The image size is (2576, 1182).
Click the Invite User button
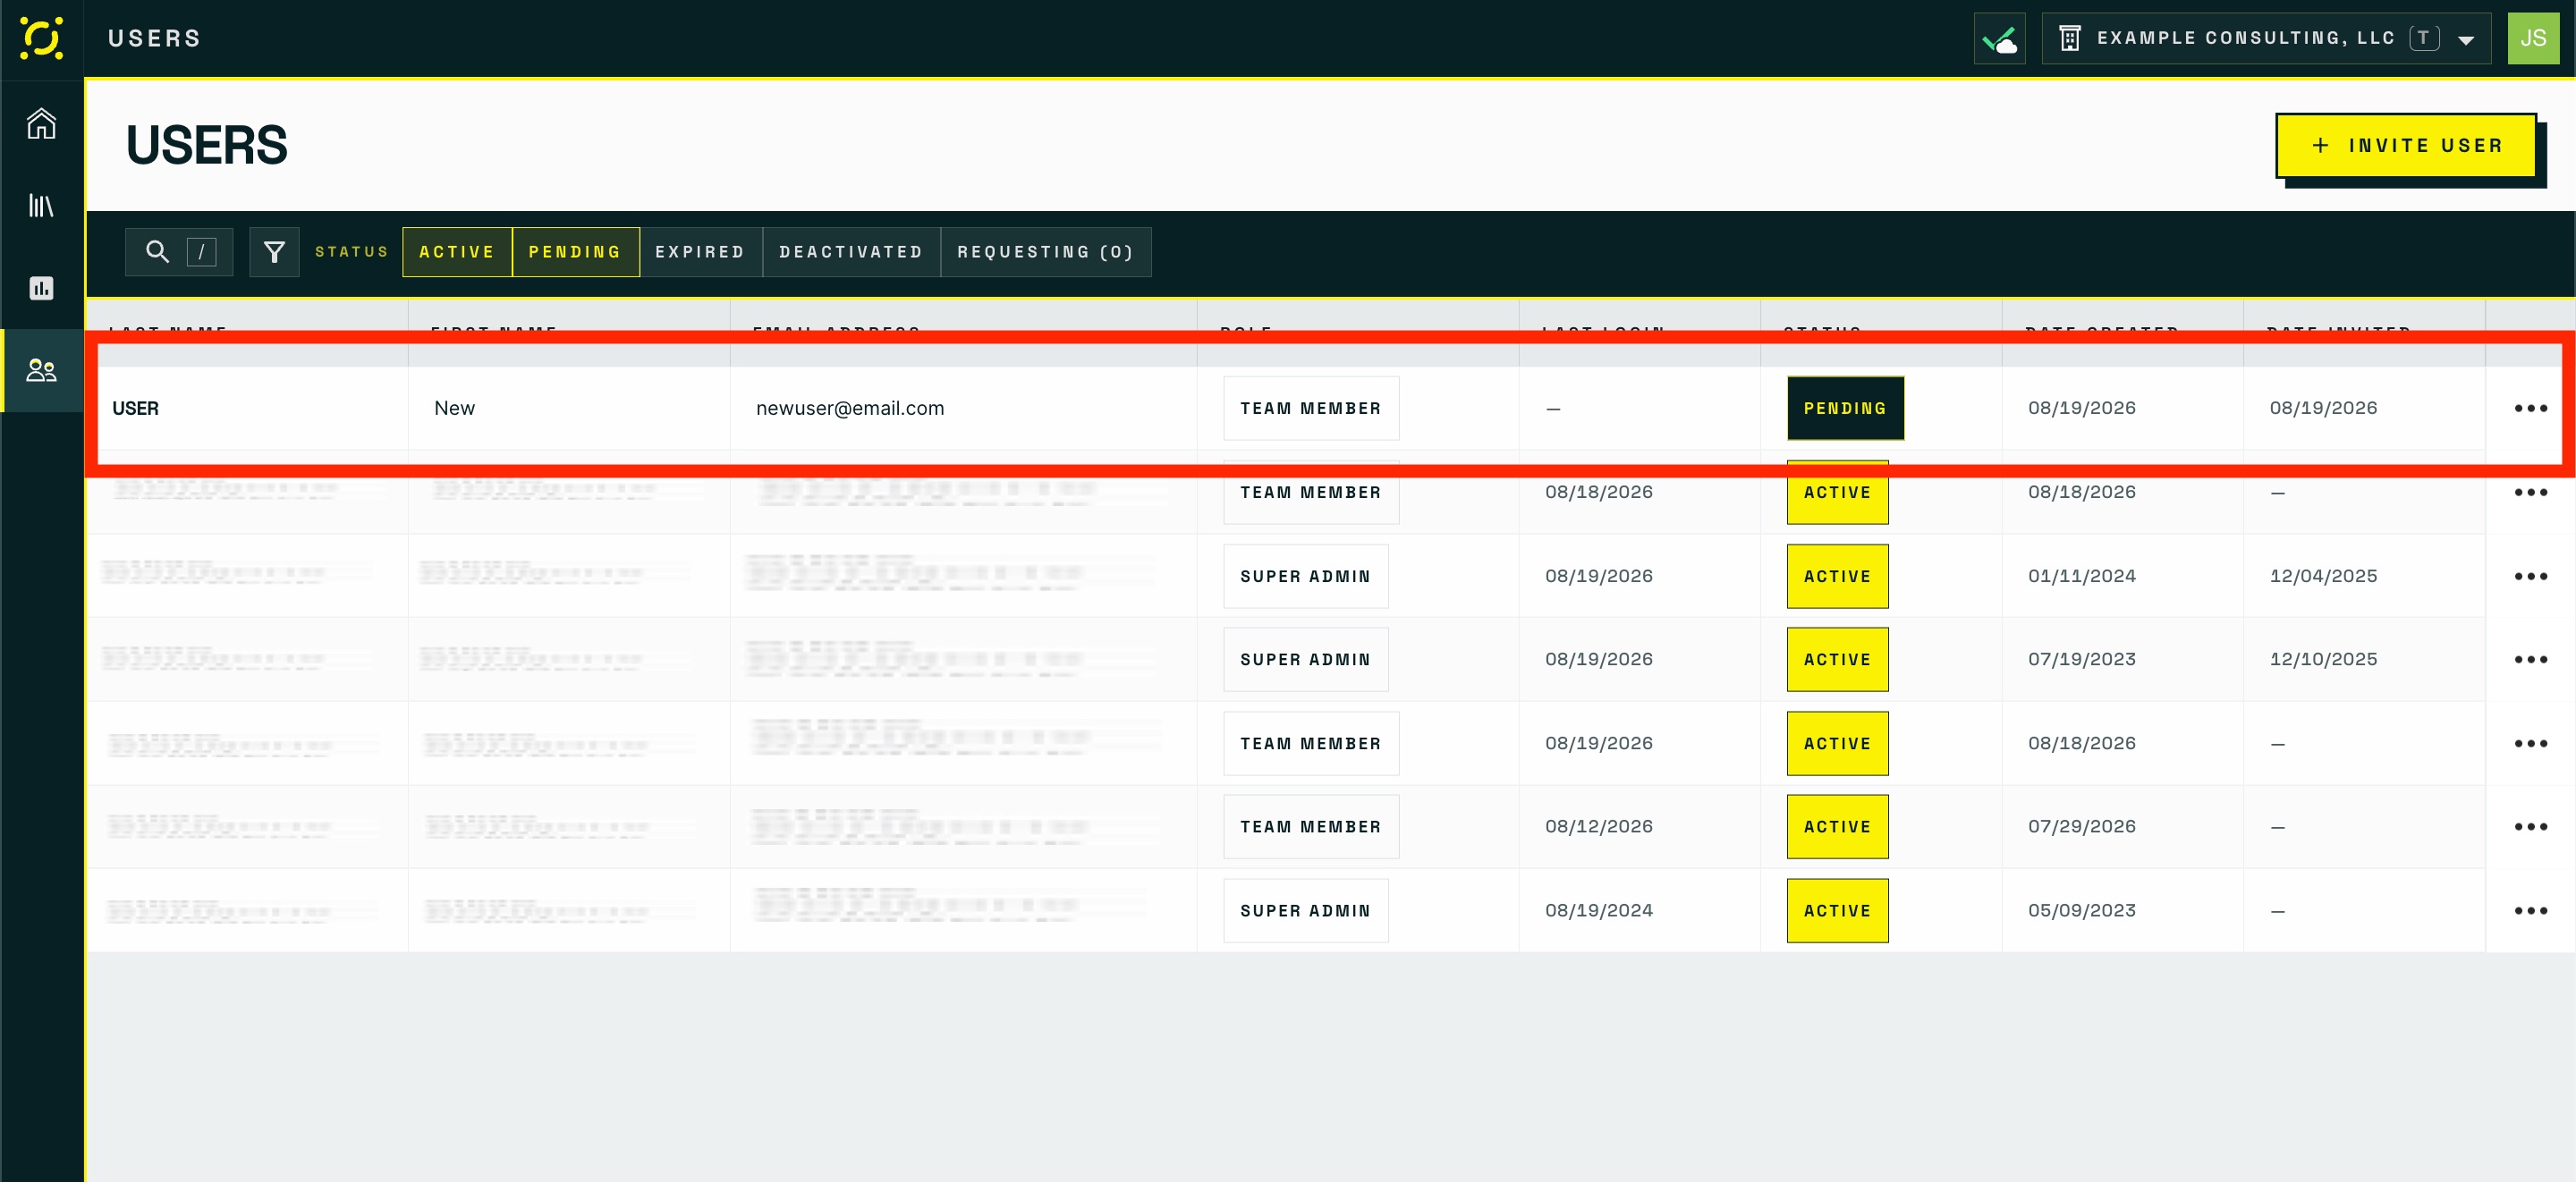2405,146
